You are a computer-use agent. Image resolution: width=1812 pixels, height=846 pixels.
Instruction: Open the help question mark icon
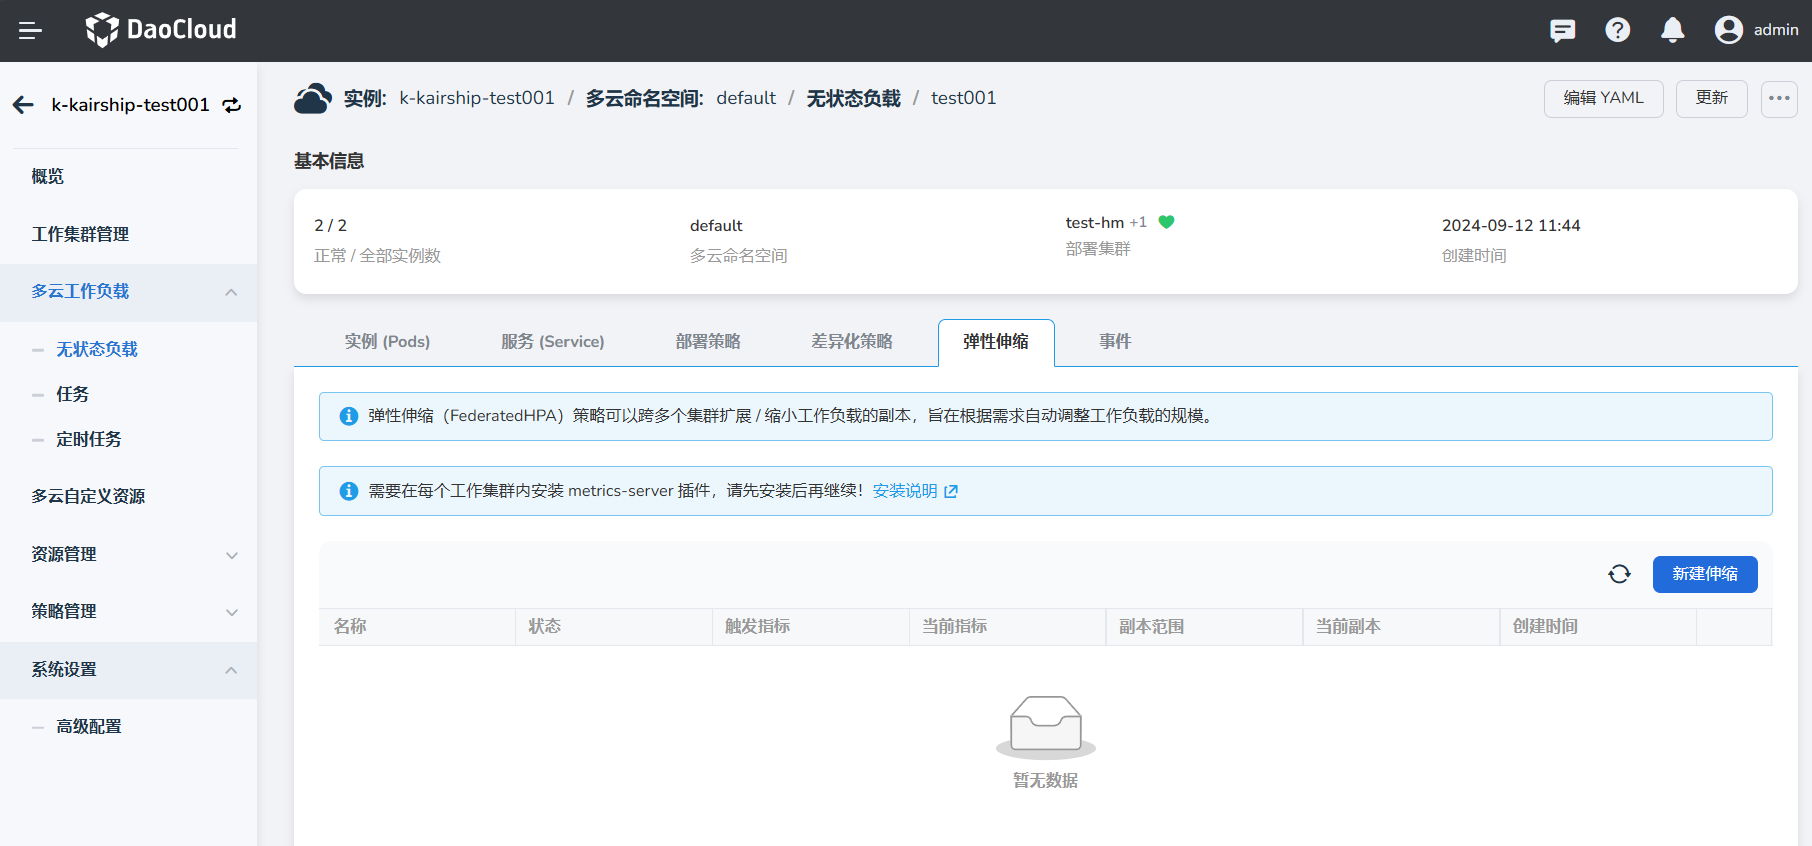[1617, 31]
